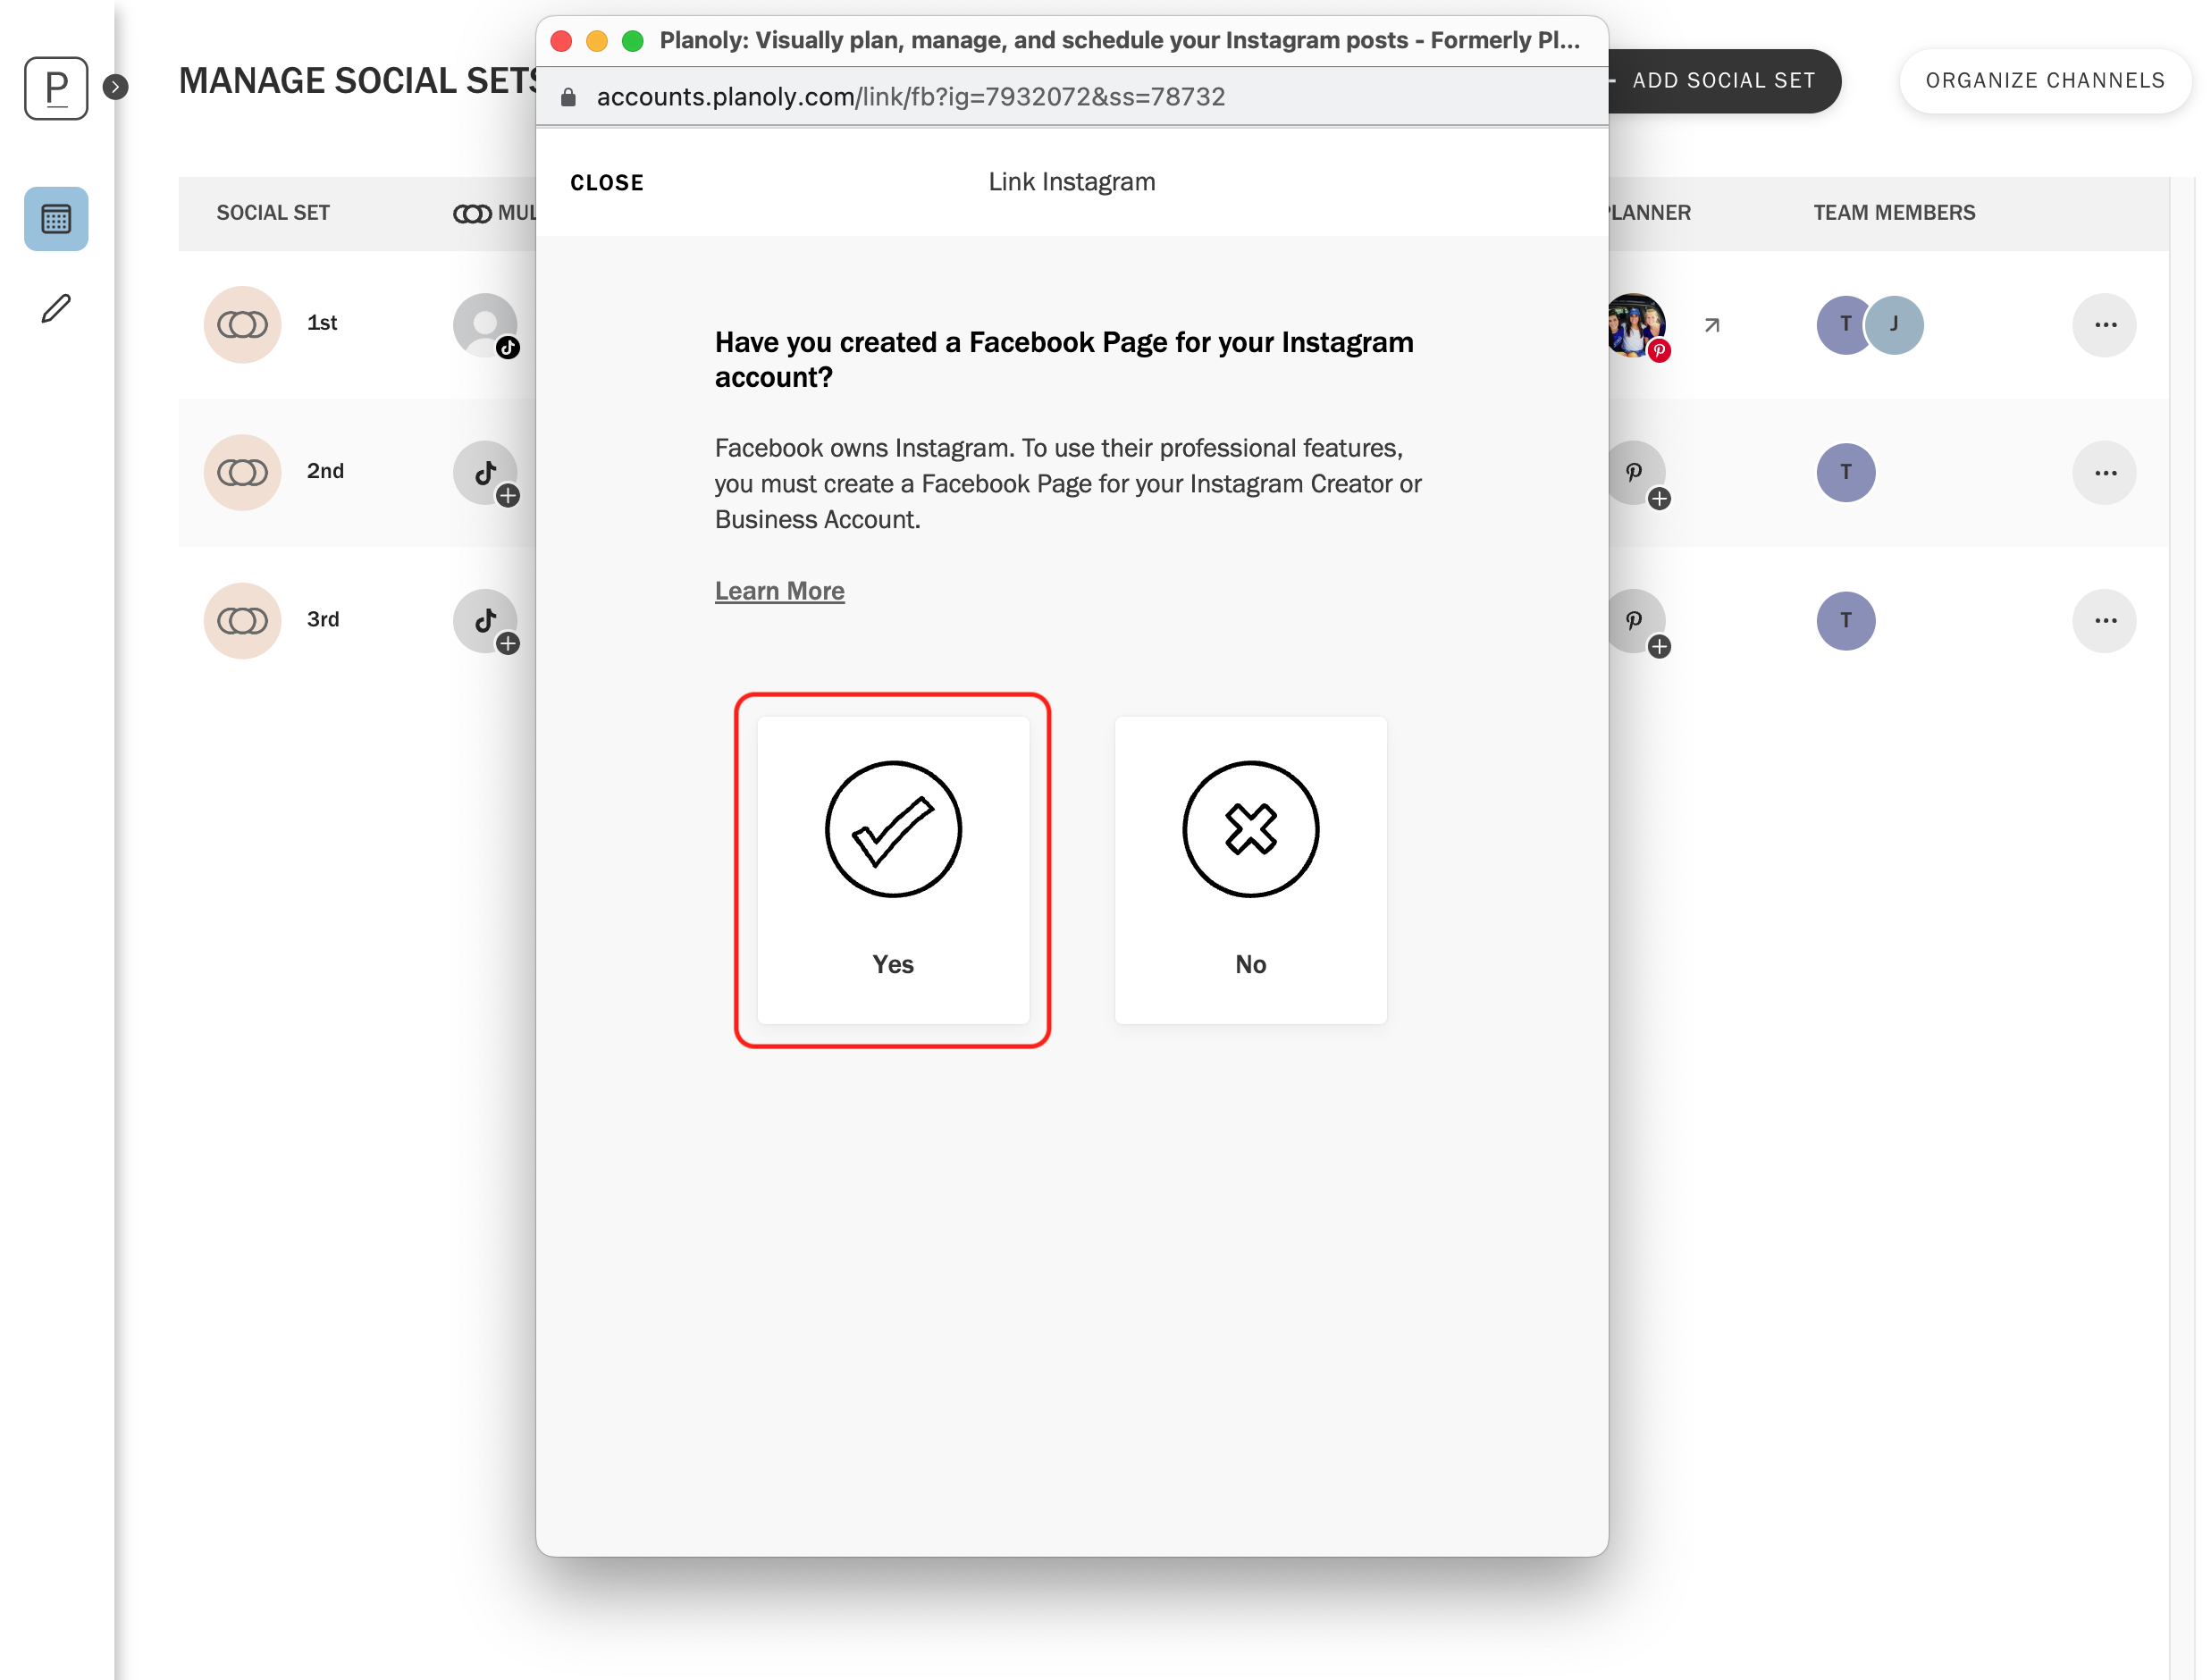The height and width of the screenshot is (1680, 2211).
Task: Click the 1st social set row thumbnail
Action: 242,323
